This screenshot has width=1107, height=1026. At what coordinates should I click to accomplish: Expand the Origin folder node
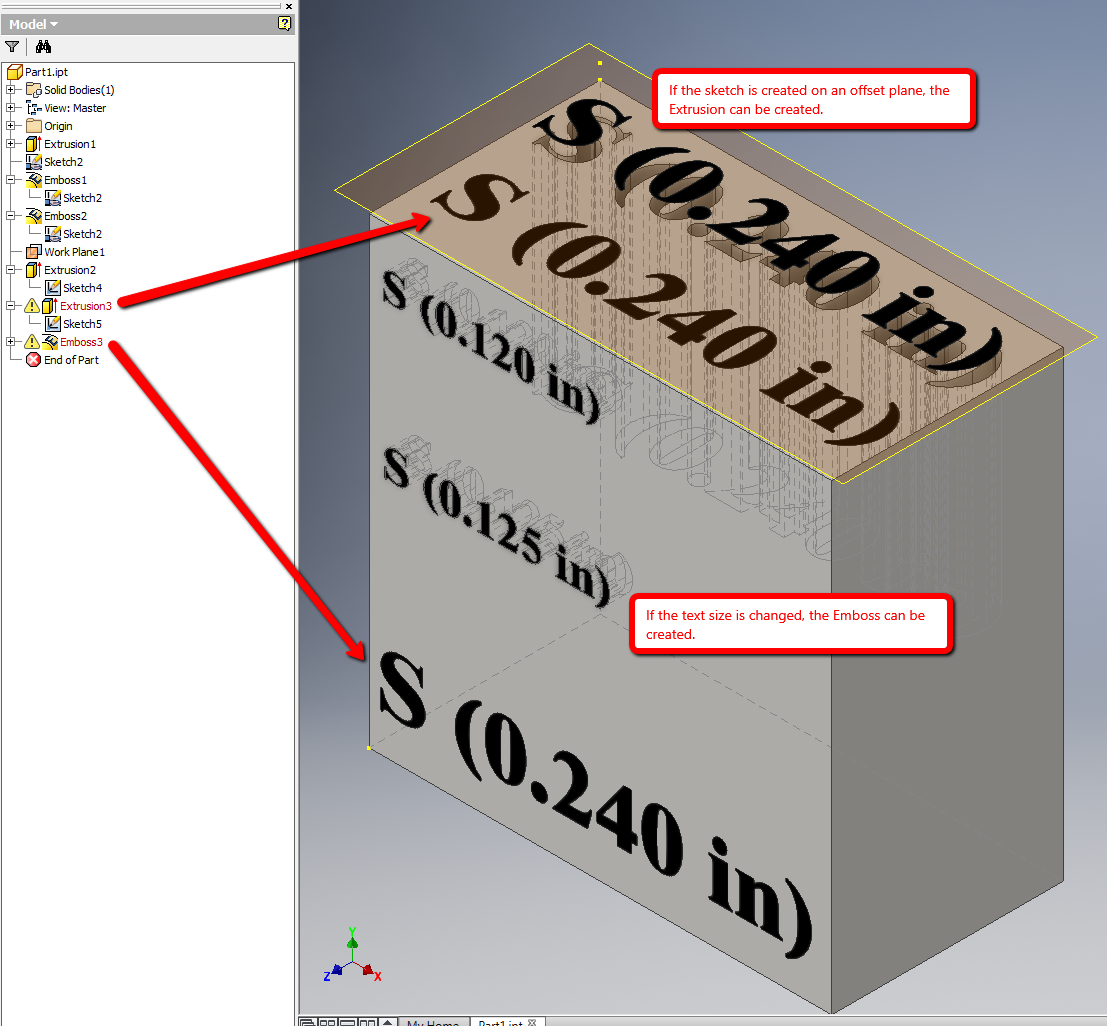(x=11, y=126)
